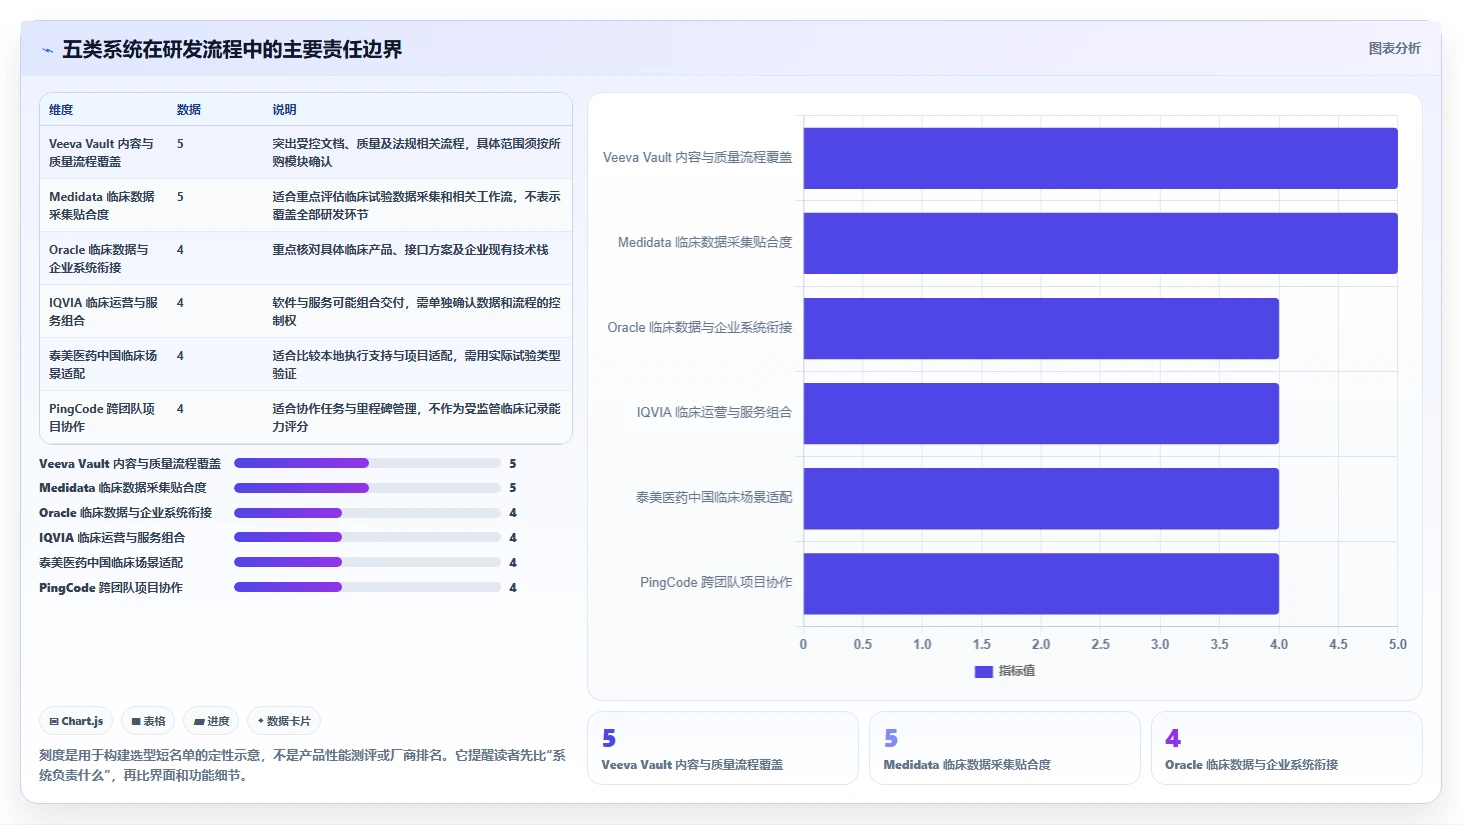Click the title 五类系统在研发流程中的主要责任边界
The height and width of the screenshot is (825, 1462).
(232, 50)
